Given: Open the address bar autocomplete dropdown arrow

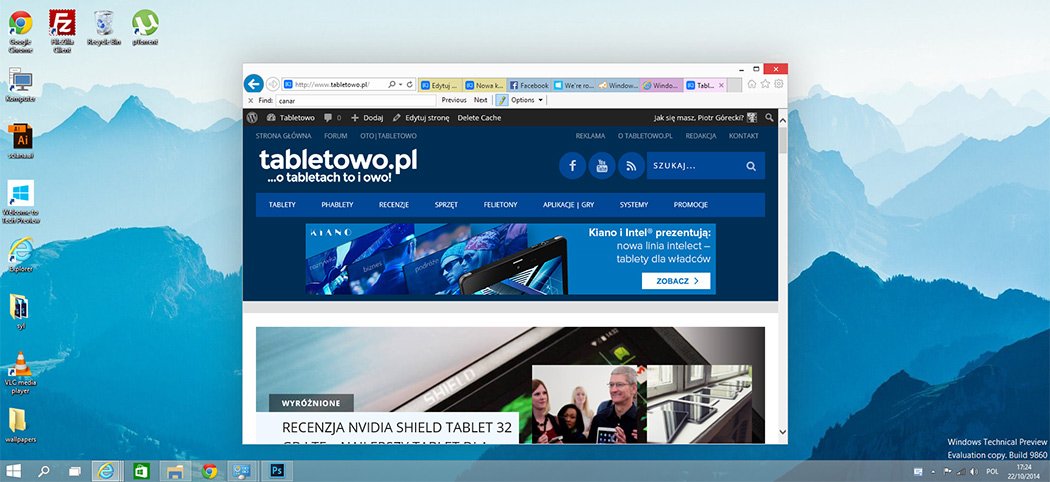Looking at the screenshot, I should [x=400, y=85].
